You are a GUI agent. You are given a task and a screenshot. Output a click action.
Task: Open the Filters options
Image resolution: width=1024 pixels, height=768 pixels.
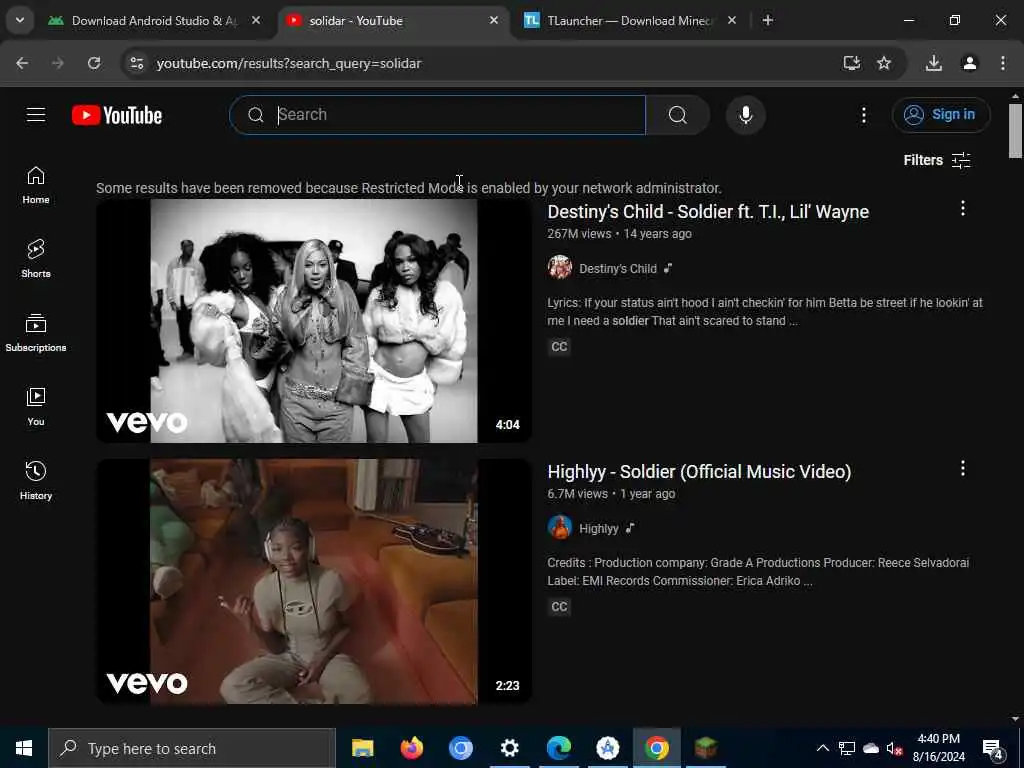pyautogui.click(x=936, y=160)
